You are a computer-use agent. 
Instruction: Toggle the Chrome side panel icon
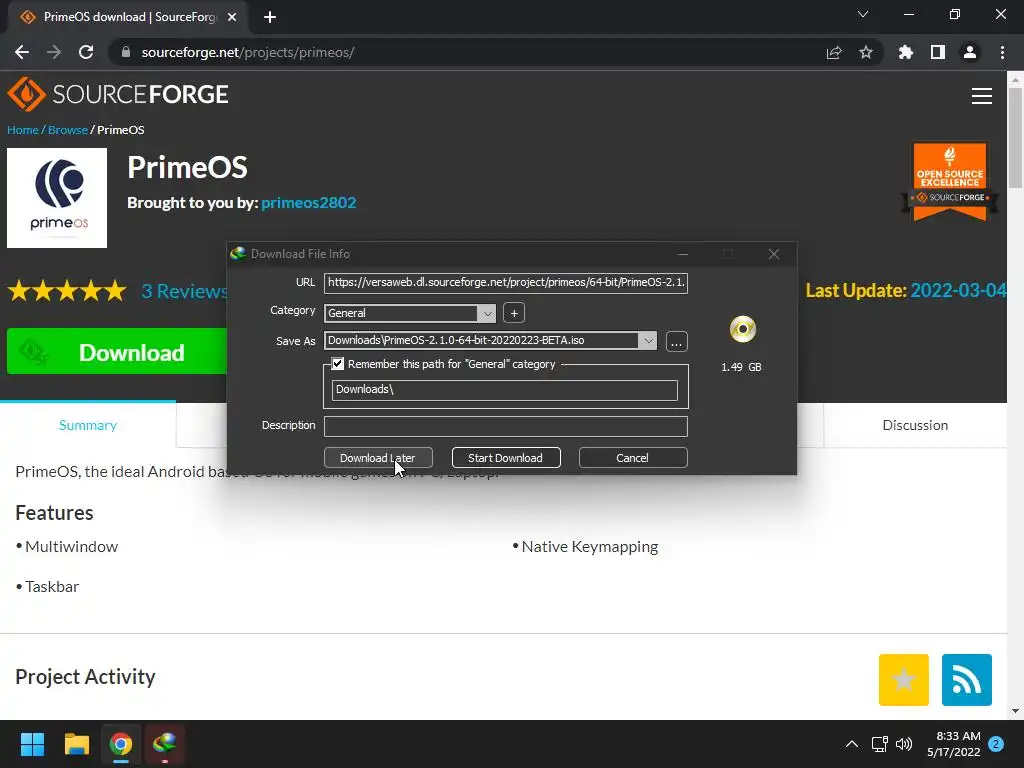pyautogui.click(x=938, y=52)
